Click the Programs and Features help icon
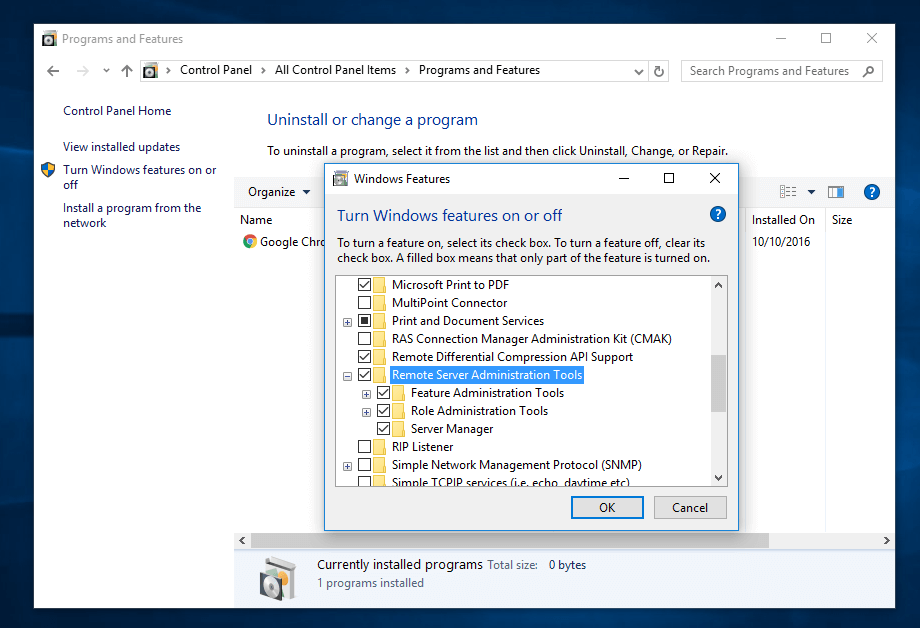 (x=871, y=191)
